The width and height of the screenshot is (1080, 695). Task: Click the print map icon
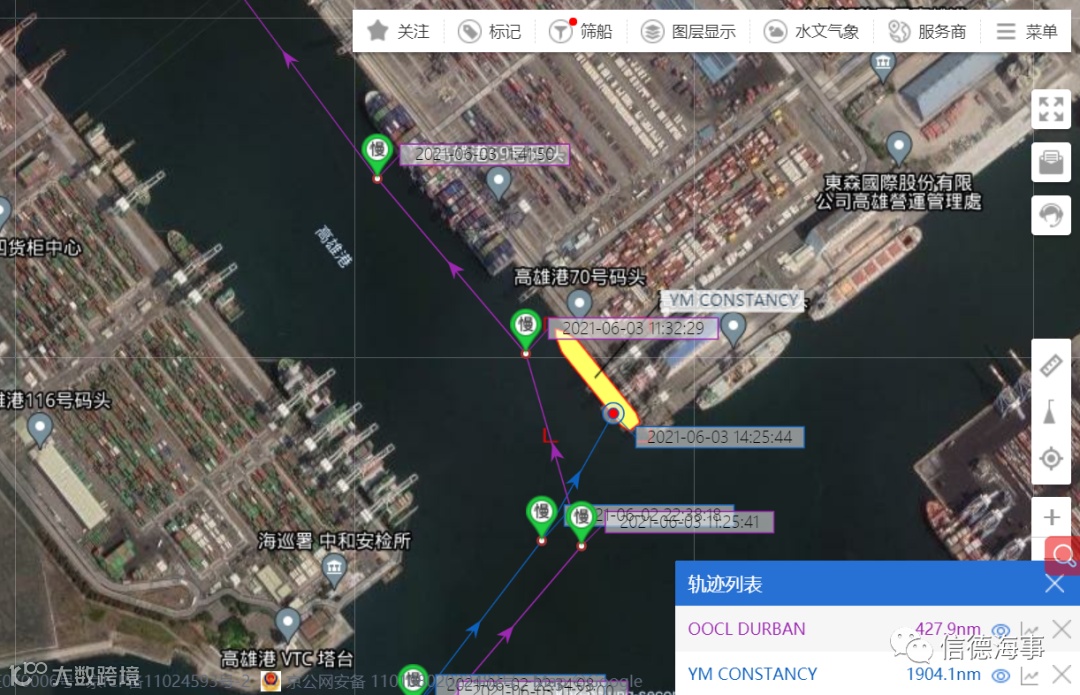tap(1051, 162)
